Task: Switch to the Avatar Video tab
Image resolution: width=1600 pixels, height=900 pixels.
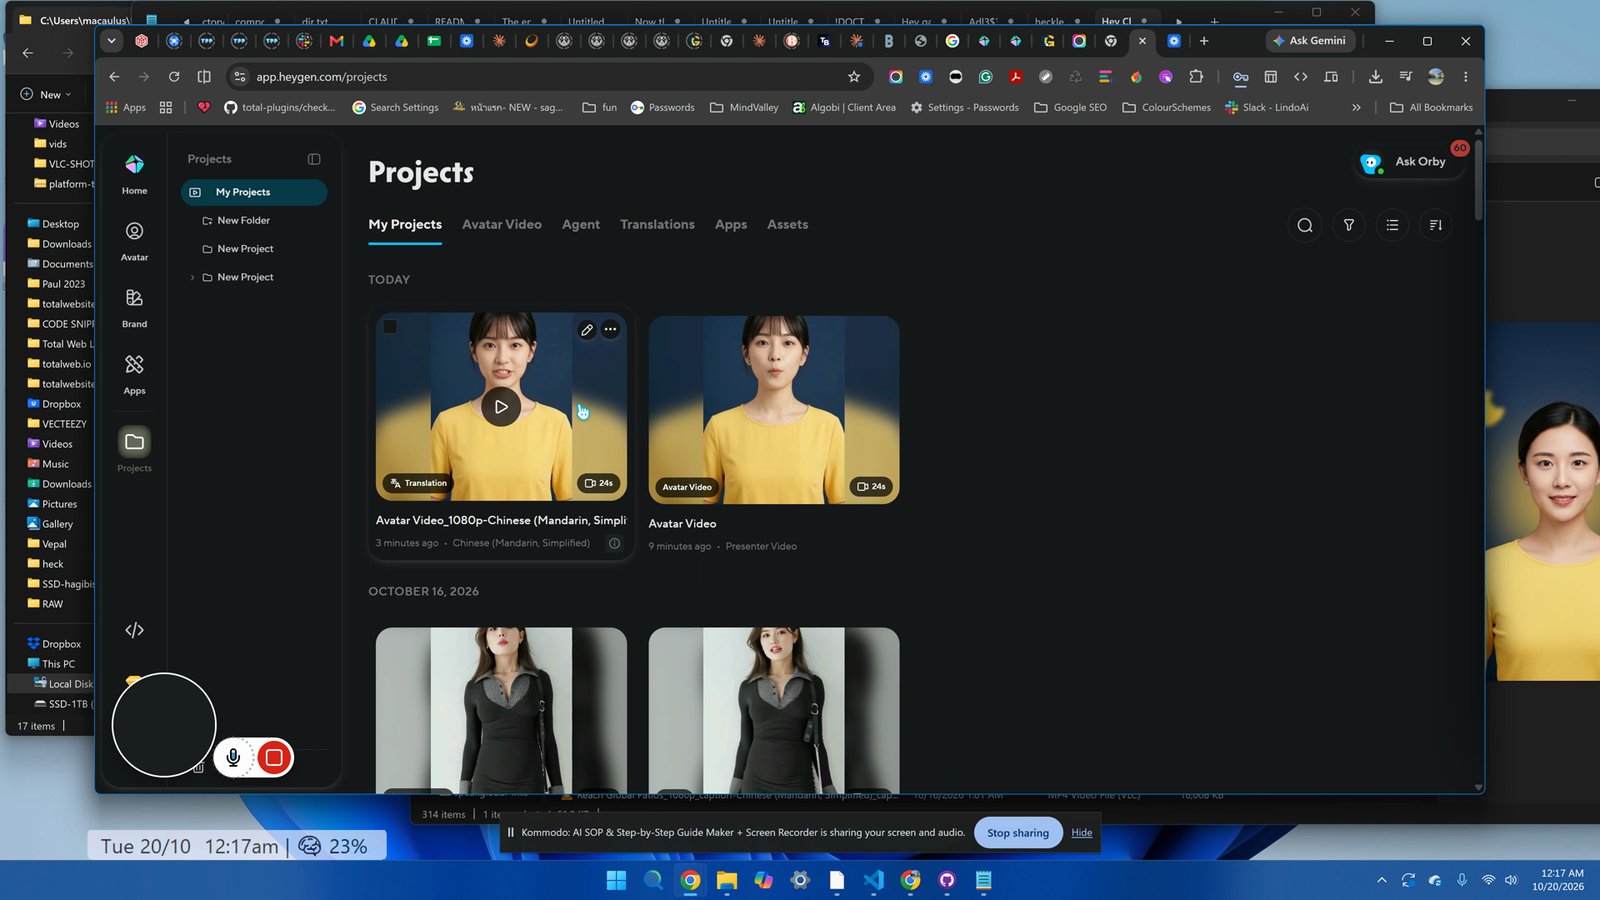Action: tap(502, 224)
